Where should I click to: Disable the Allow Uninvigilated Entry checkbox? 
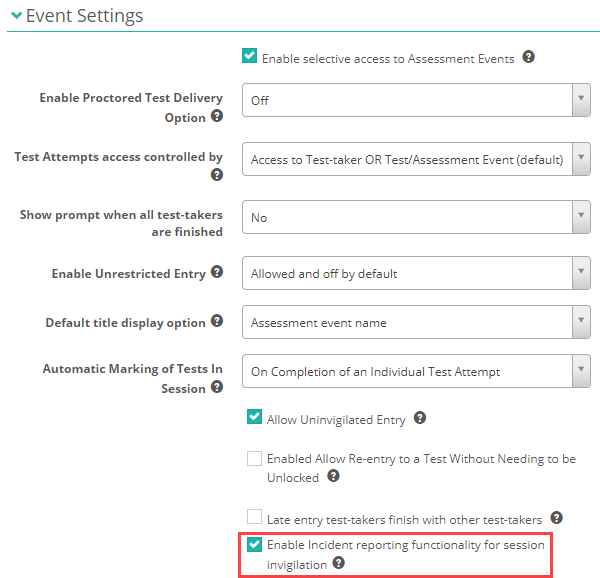pyautogui.click(x=255, y=419)
